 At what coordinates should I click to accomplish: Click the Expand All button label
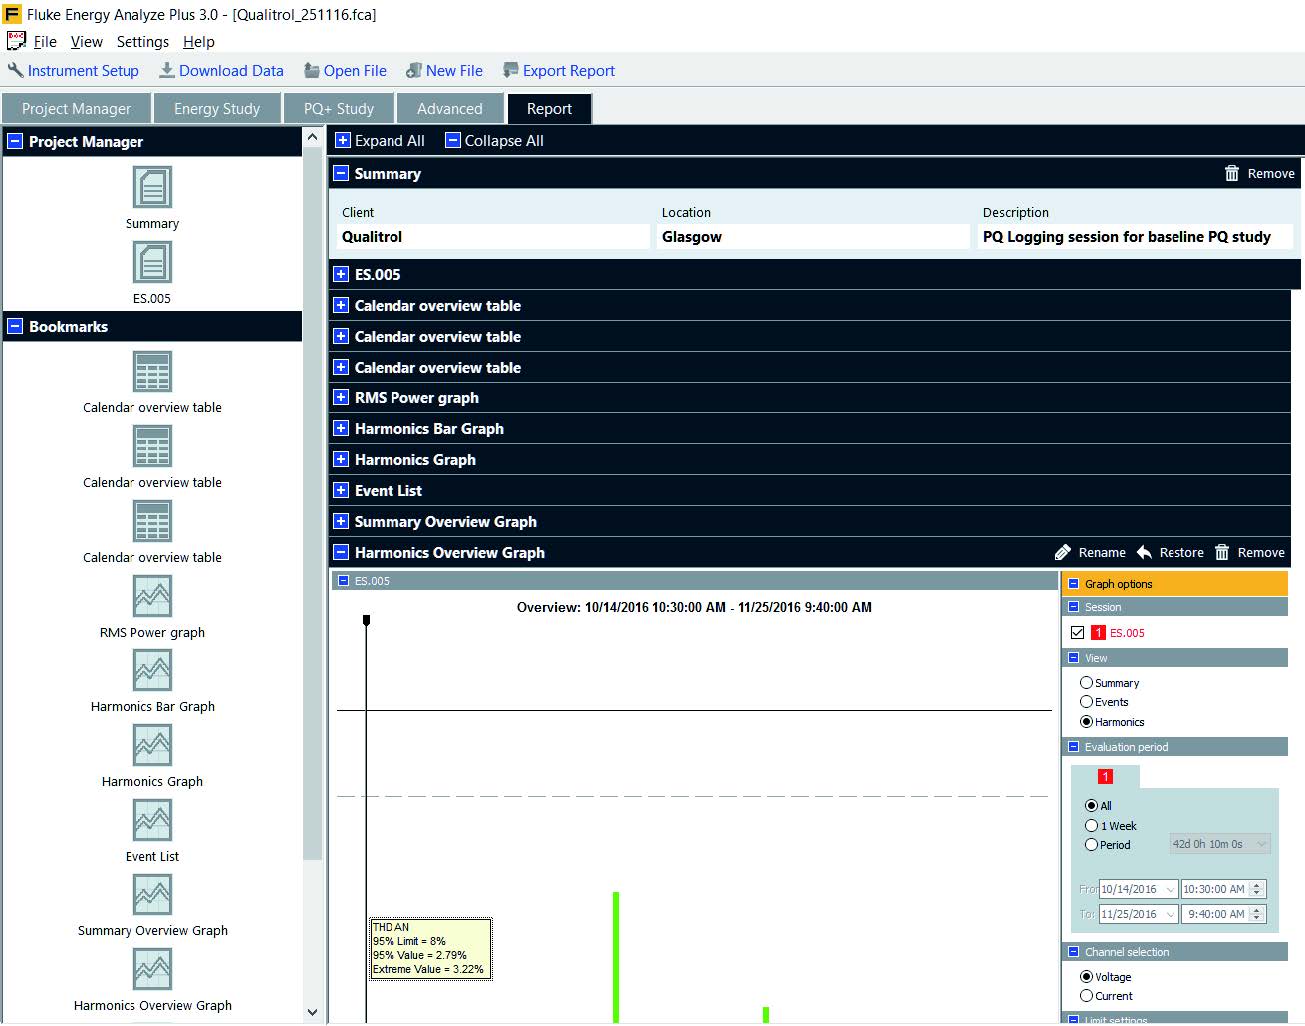tap(390, 140)
